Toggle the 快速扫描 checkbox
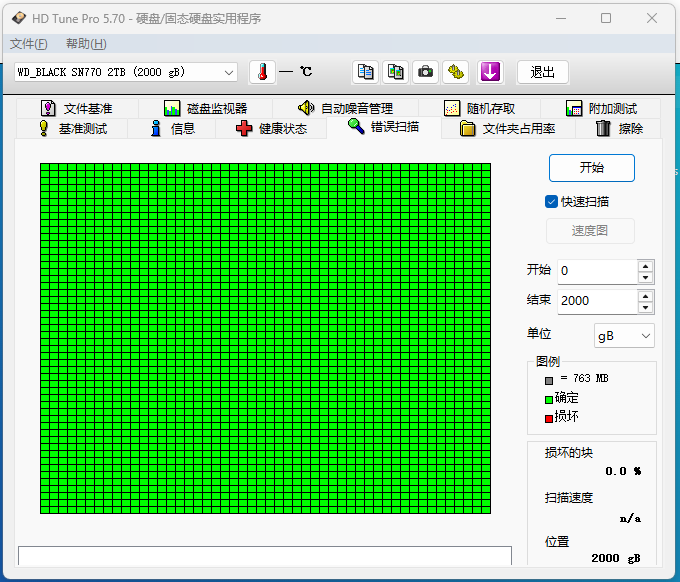 [551, 201]
